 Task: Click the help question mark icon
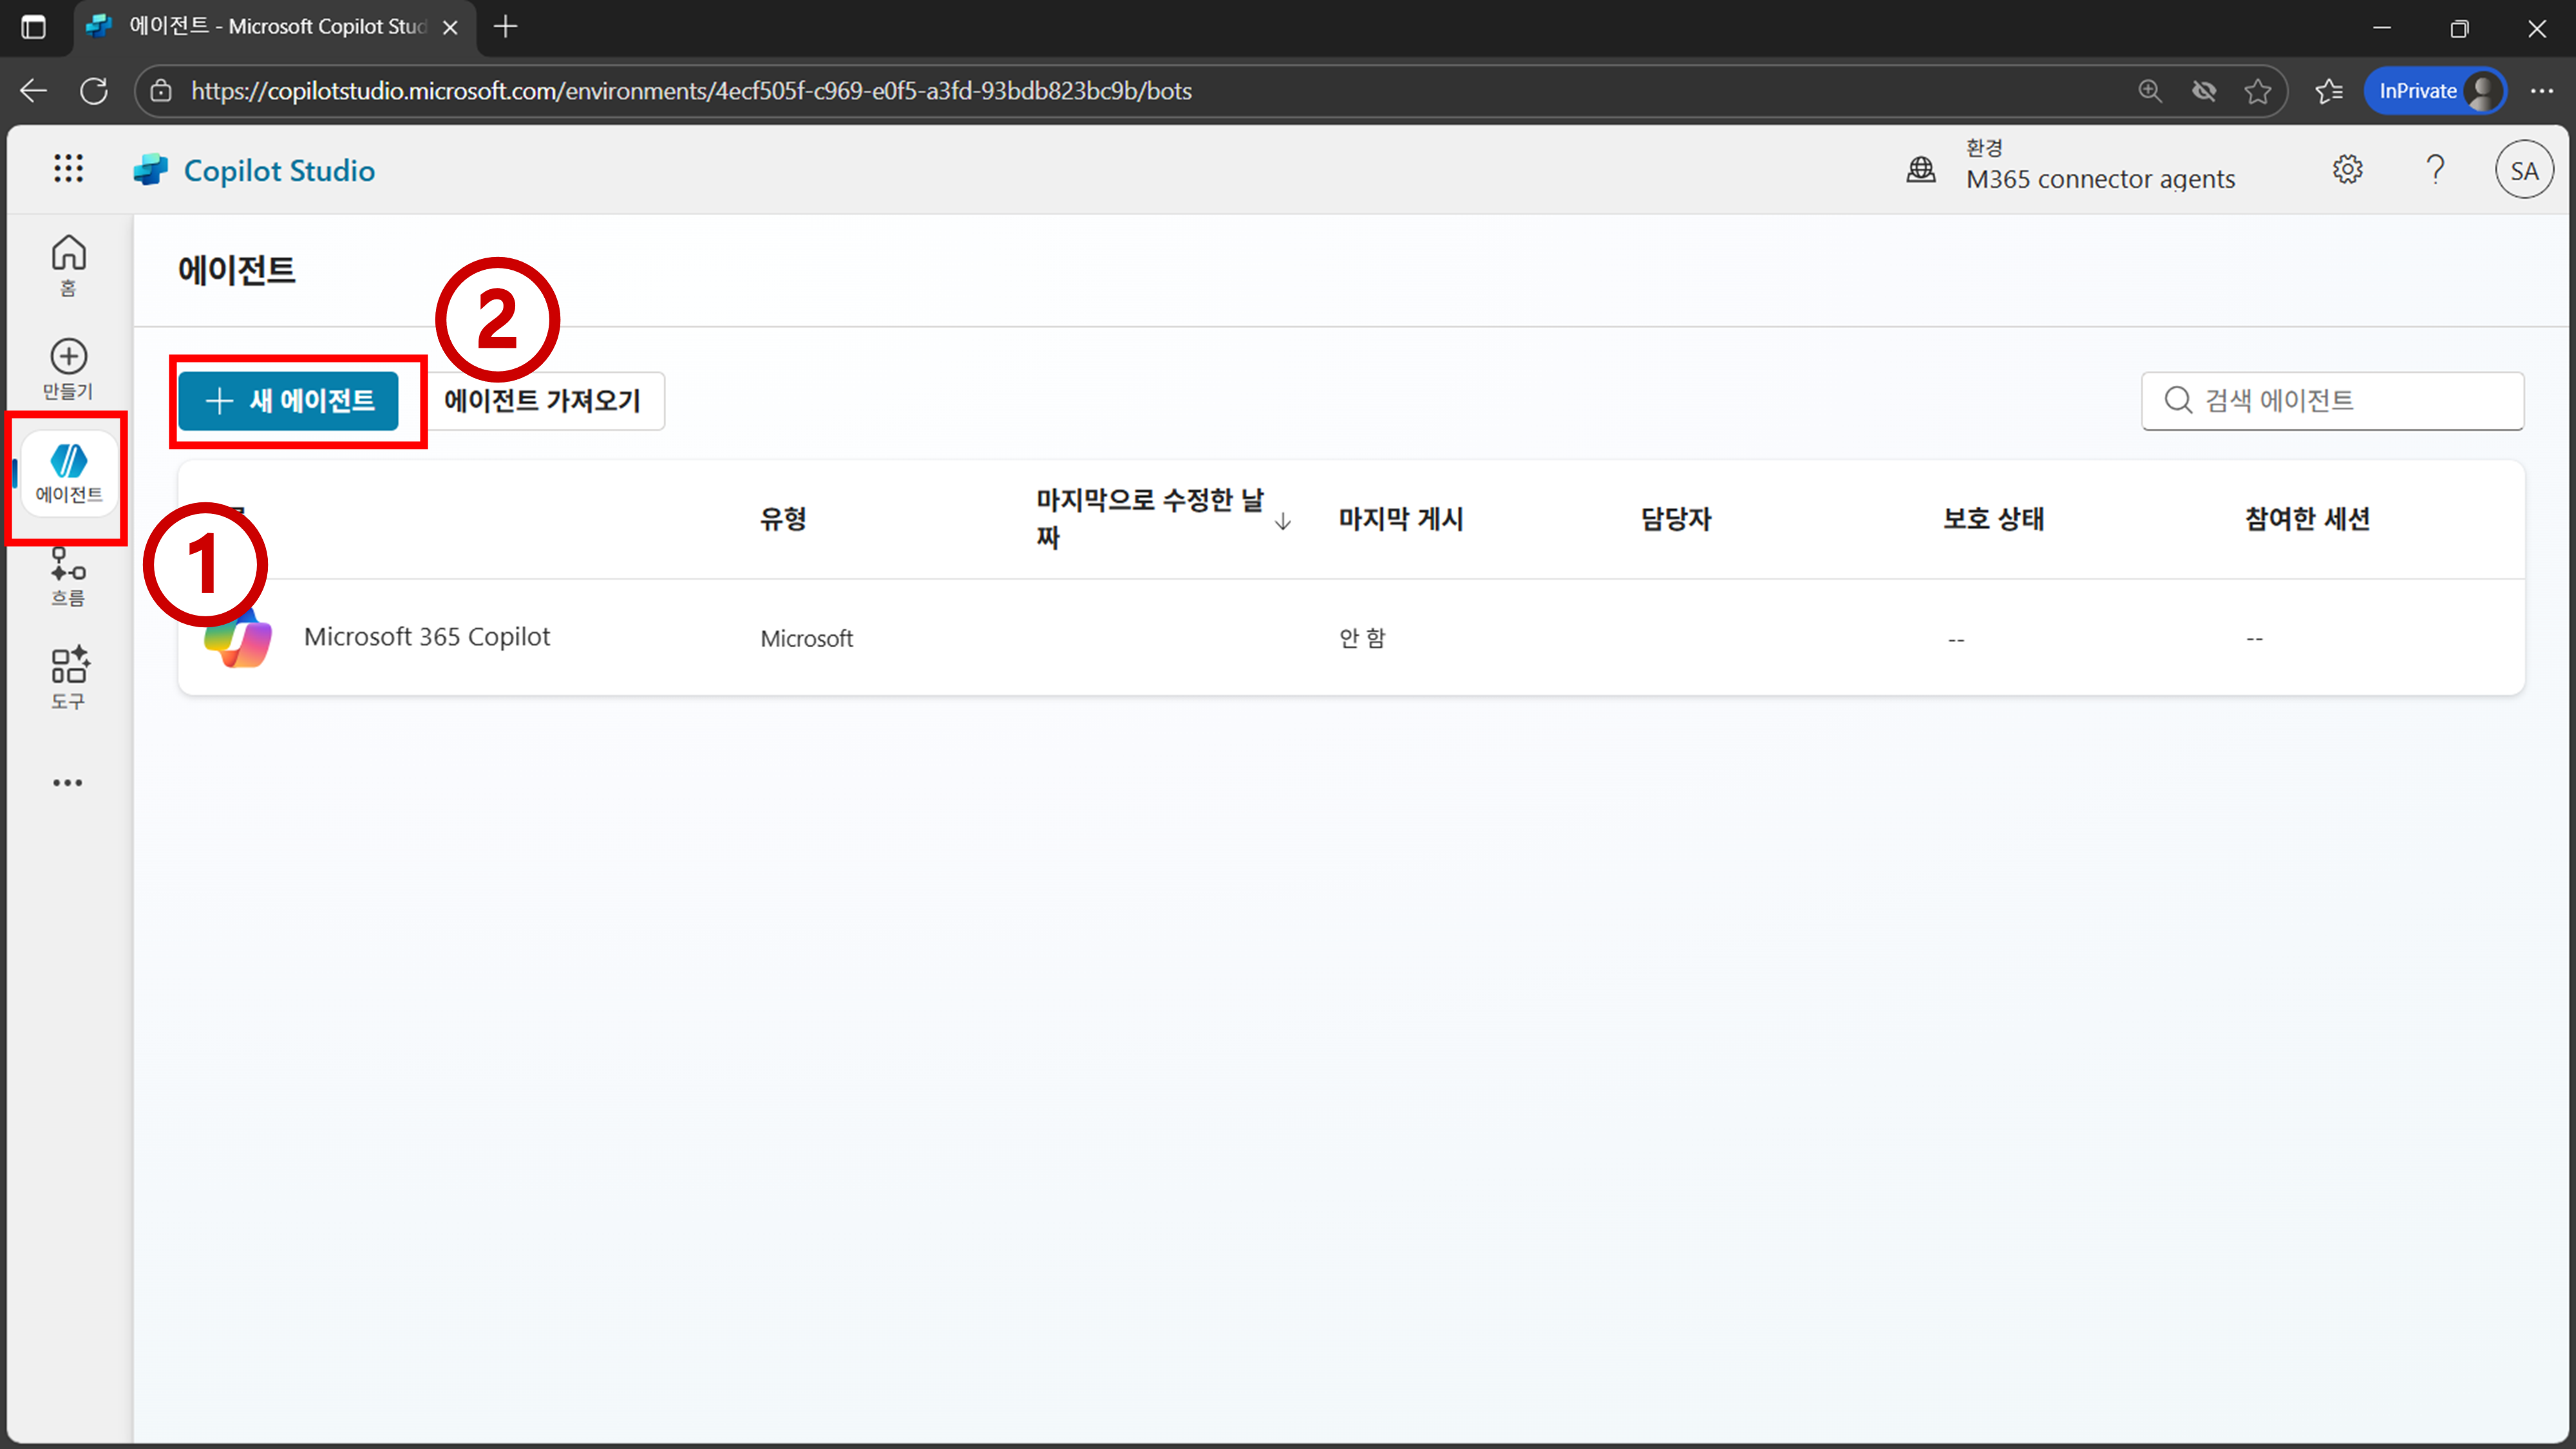pyautogui.click(x=2435, y=170)
